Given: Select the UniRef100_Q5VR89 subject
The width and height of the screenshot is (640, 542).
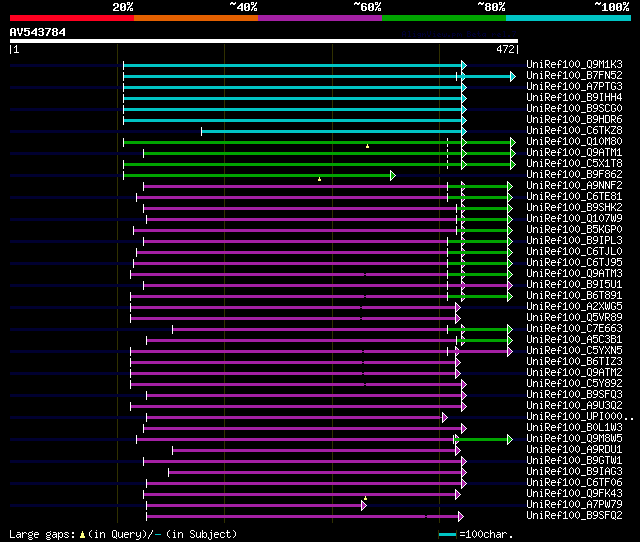Looking at the screenshot, I should pyautogui.click(x=574, y=318).
